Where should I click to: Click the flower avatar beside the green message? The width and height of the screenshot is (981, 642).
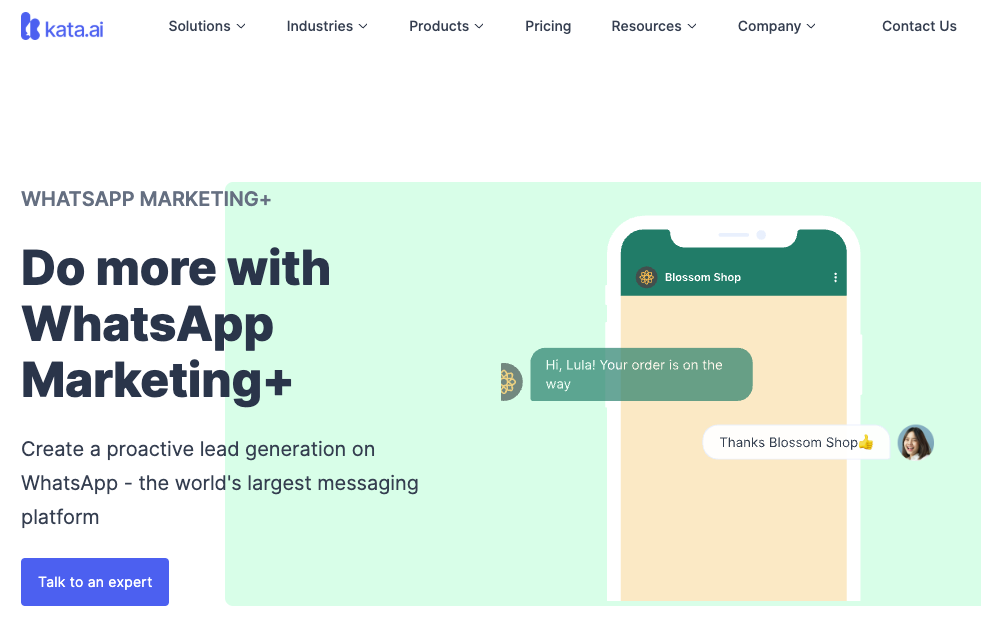tap(509, 382)
